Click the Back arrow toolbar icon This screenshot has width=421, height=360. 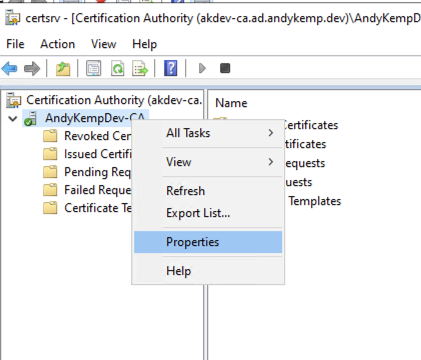coord(9,68)
